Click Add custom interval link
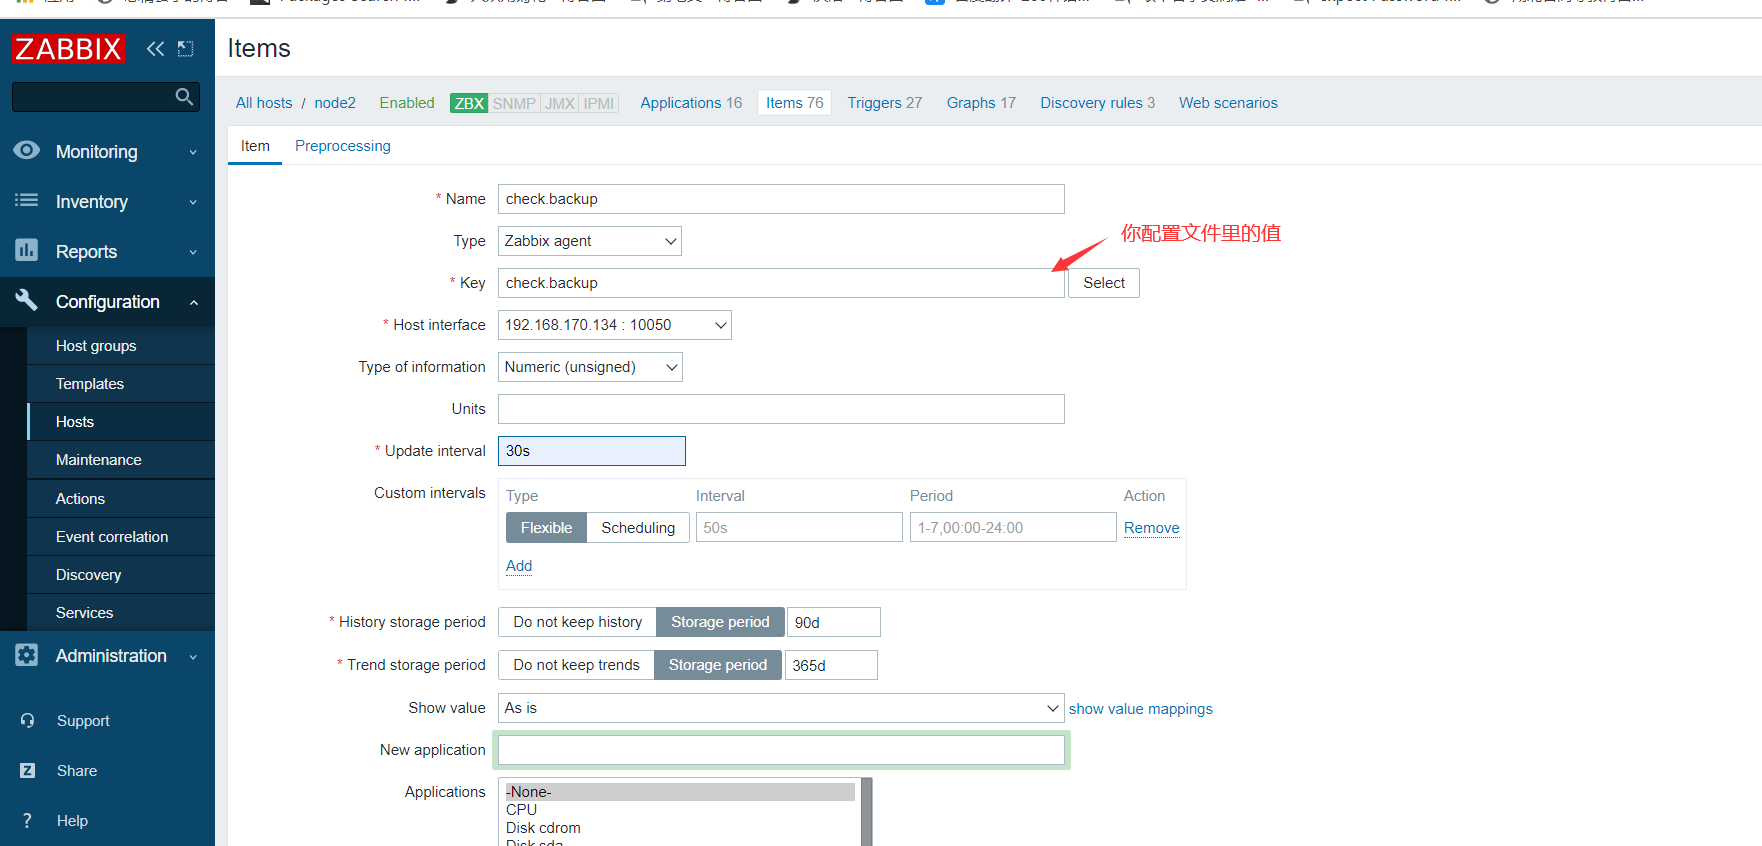 pos(519,566)
